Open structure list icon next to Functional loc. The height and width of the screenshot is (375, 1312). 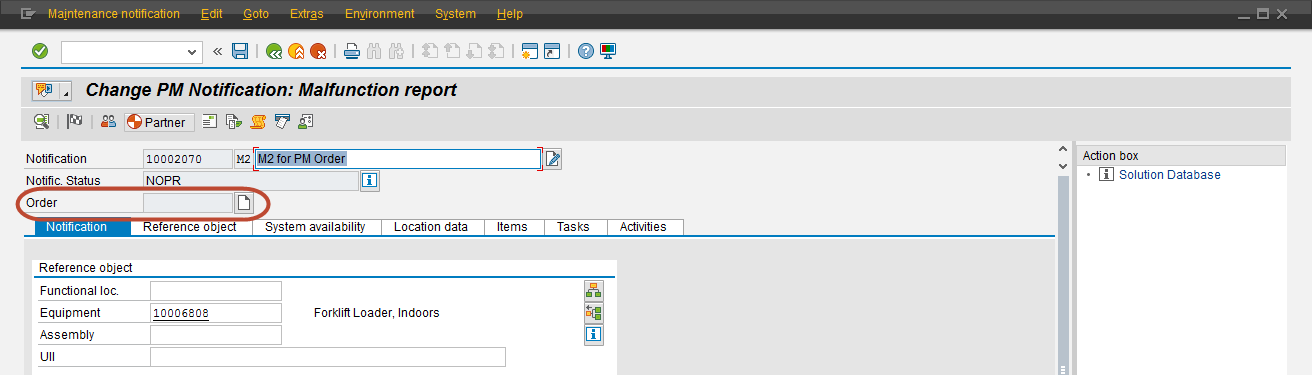[x=593, y=291]
